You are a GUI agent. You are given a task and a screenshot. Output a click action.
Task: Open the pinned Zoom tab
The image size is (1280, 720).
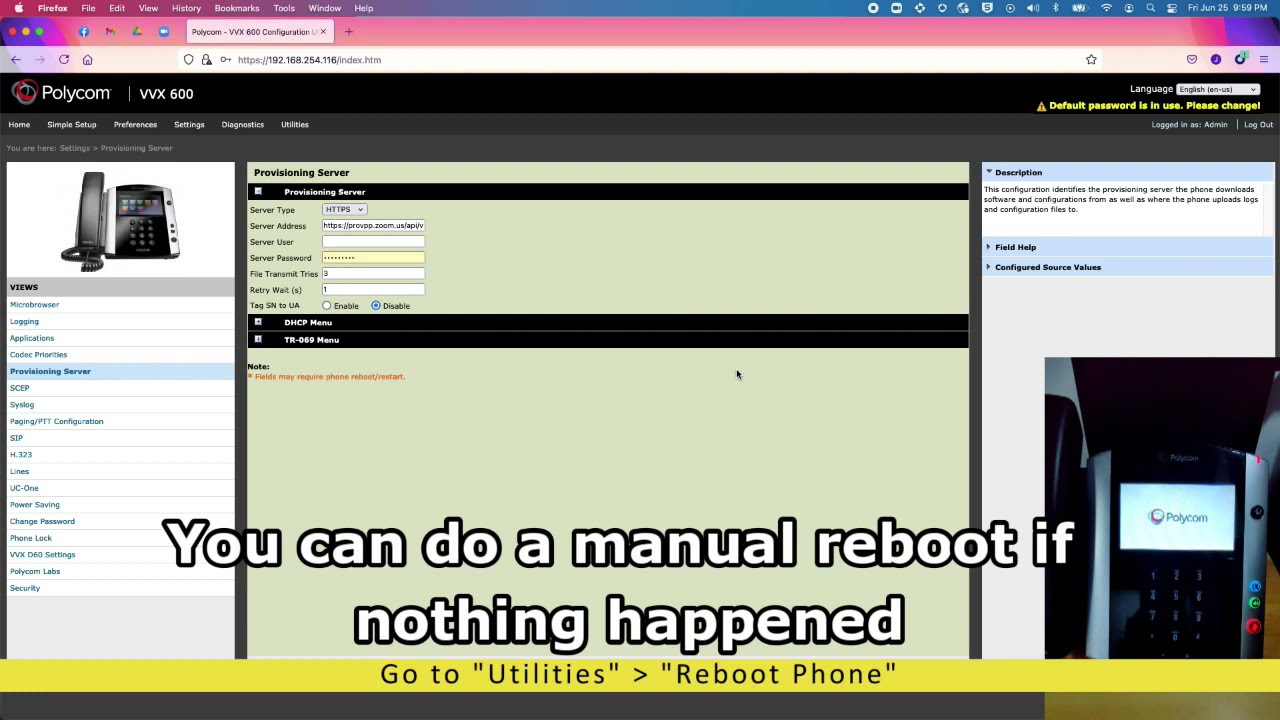pyautogui.click(x=164, y=32)
